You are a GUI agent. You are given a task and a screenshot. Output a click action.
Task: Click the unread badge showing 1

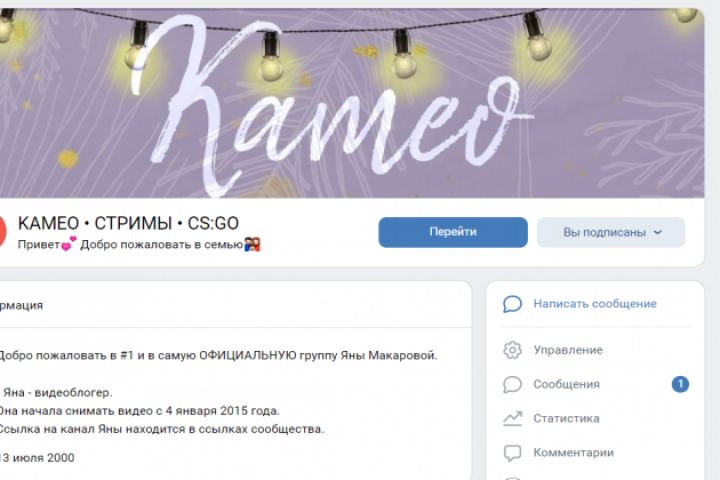[680, 384]
